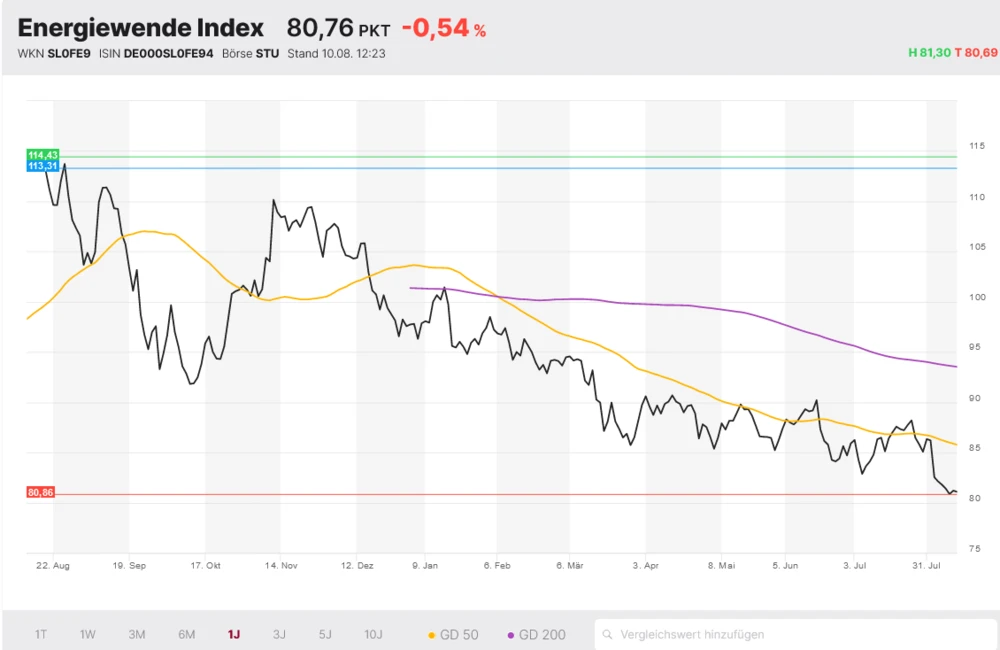Click the purple GD 200 dot
The height and width of the screenshot is (650, 1000).
(511, 635)
